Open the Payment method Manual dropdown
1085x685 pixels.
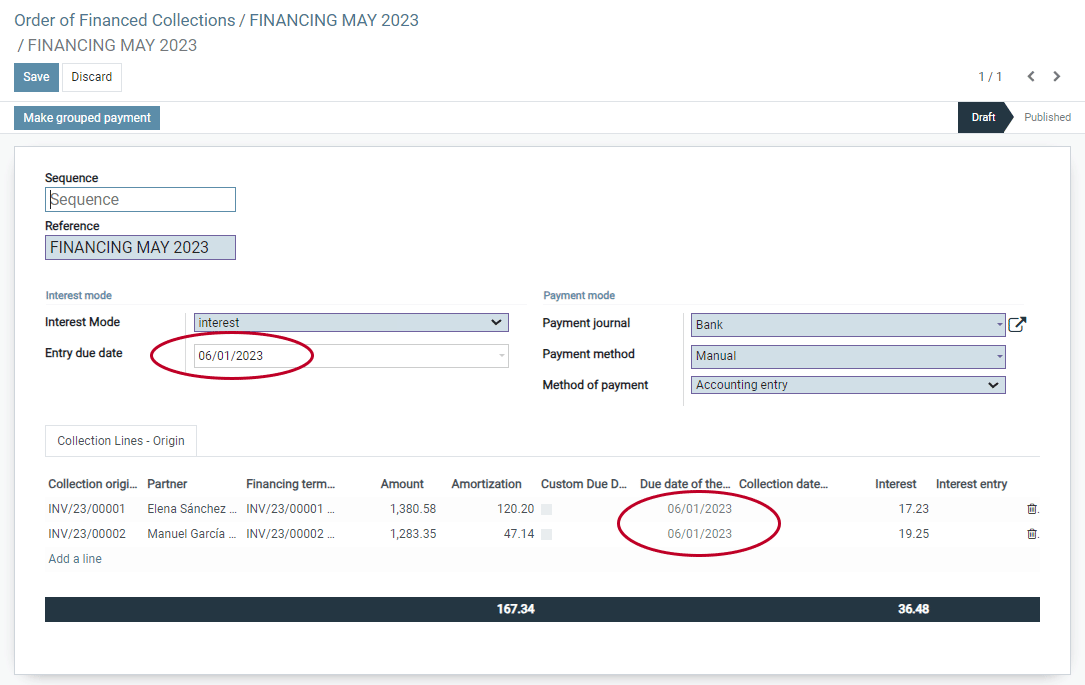[847, 356]
